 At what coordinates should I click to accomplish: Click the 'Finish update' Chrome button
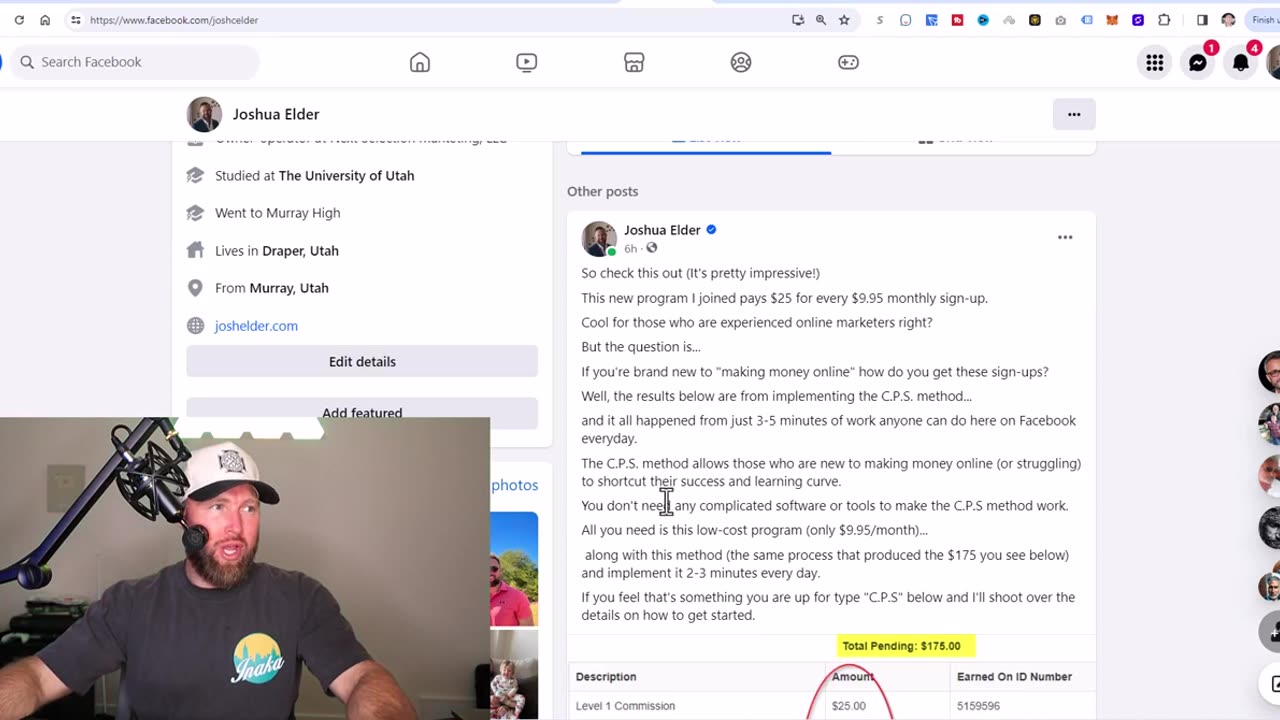point(1262,20)
